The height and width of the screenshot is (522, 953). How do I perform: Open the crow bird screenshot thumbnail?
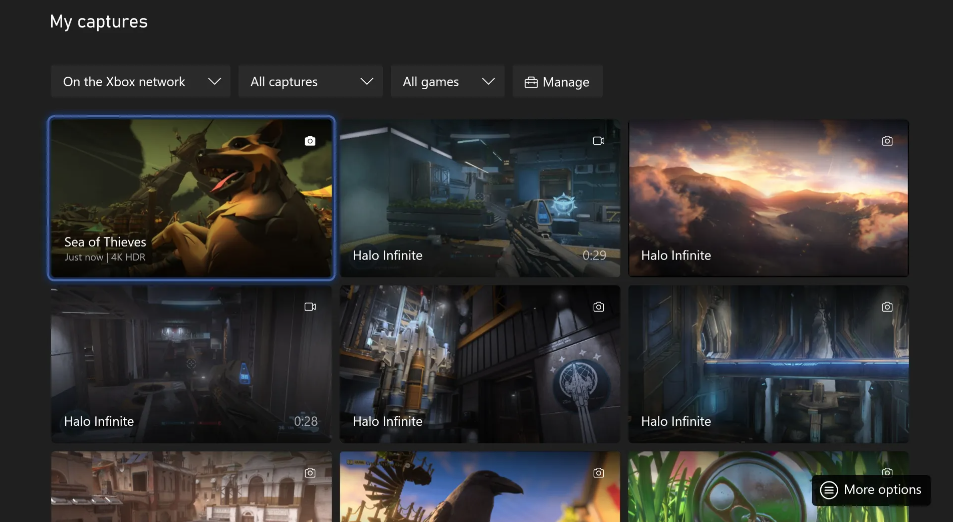480,487
